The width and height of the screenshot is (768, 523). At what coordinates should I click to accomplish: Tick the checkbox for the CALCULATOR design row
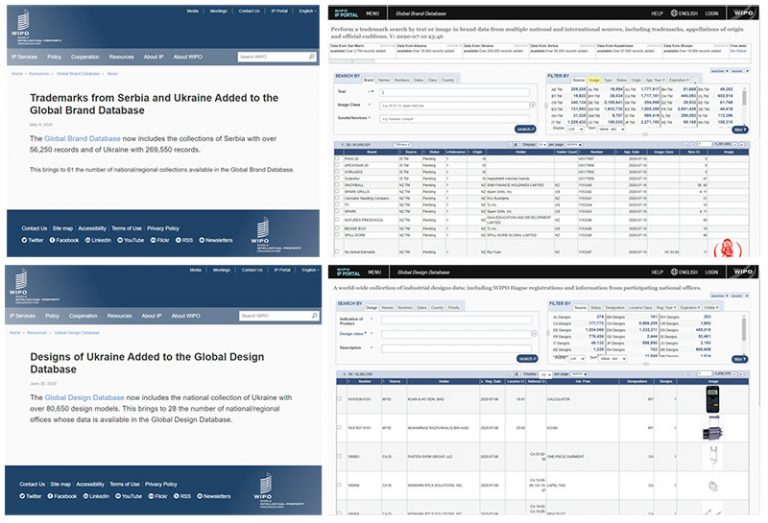339,399
